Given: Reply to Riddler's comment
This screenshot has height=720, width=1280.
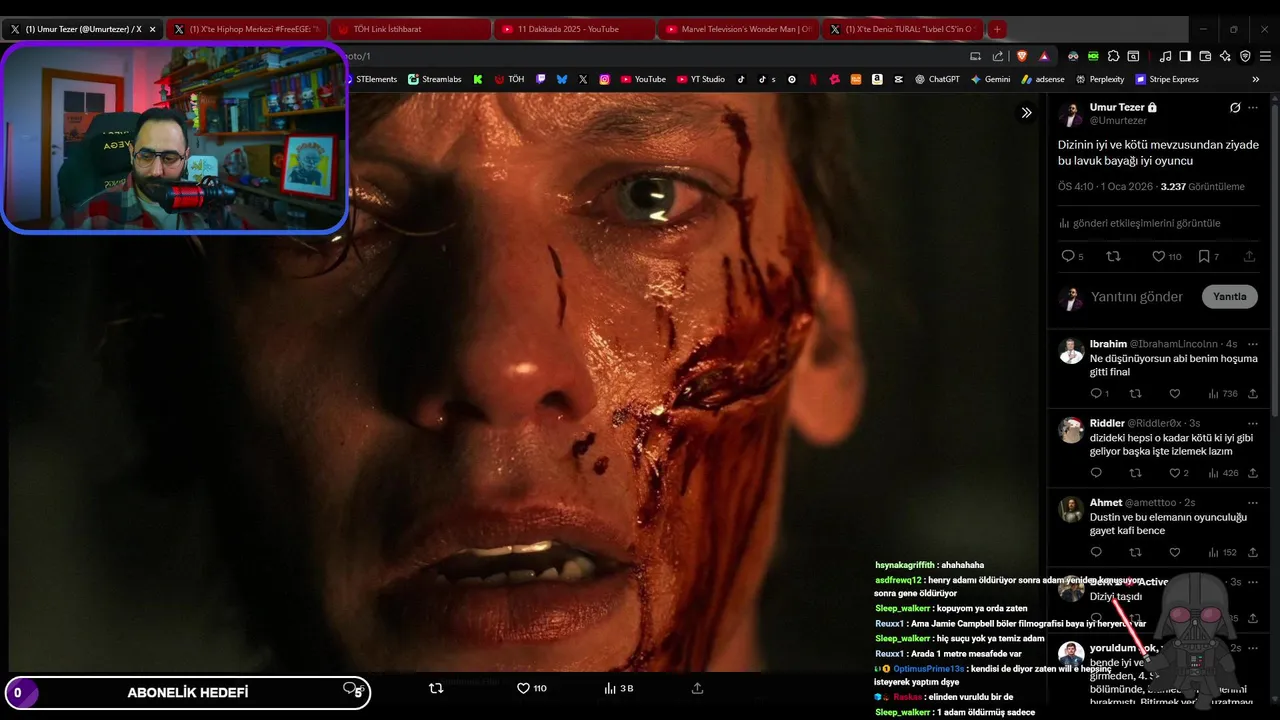Looking at the screenshot, I should pos(1096,473).
